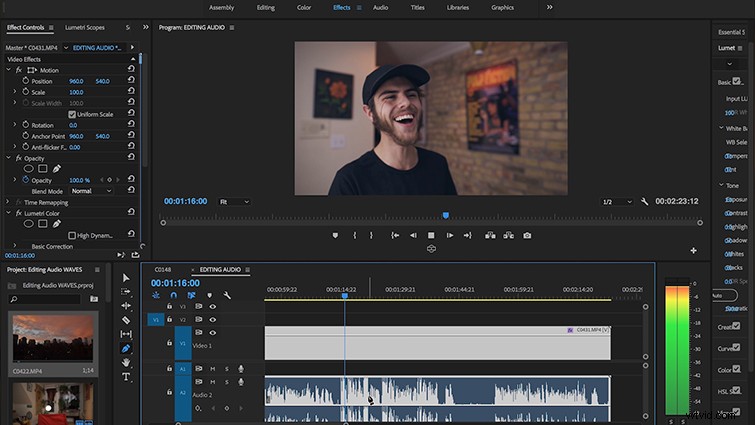
Task: Toggle the Uniform Scale checkbox
Action: click(x=72, y=114)
